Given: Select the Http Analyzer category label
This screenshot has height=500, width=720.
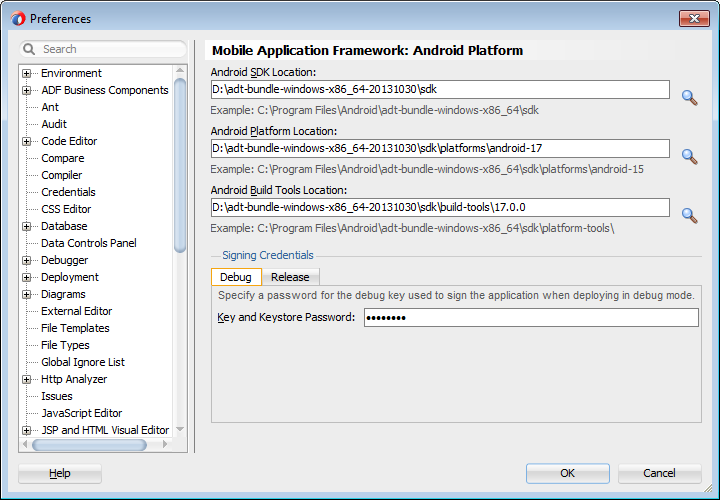Looking at the screenshot, I should [x=74, y=379].
